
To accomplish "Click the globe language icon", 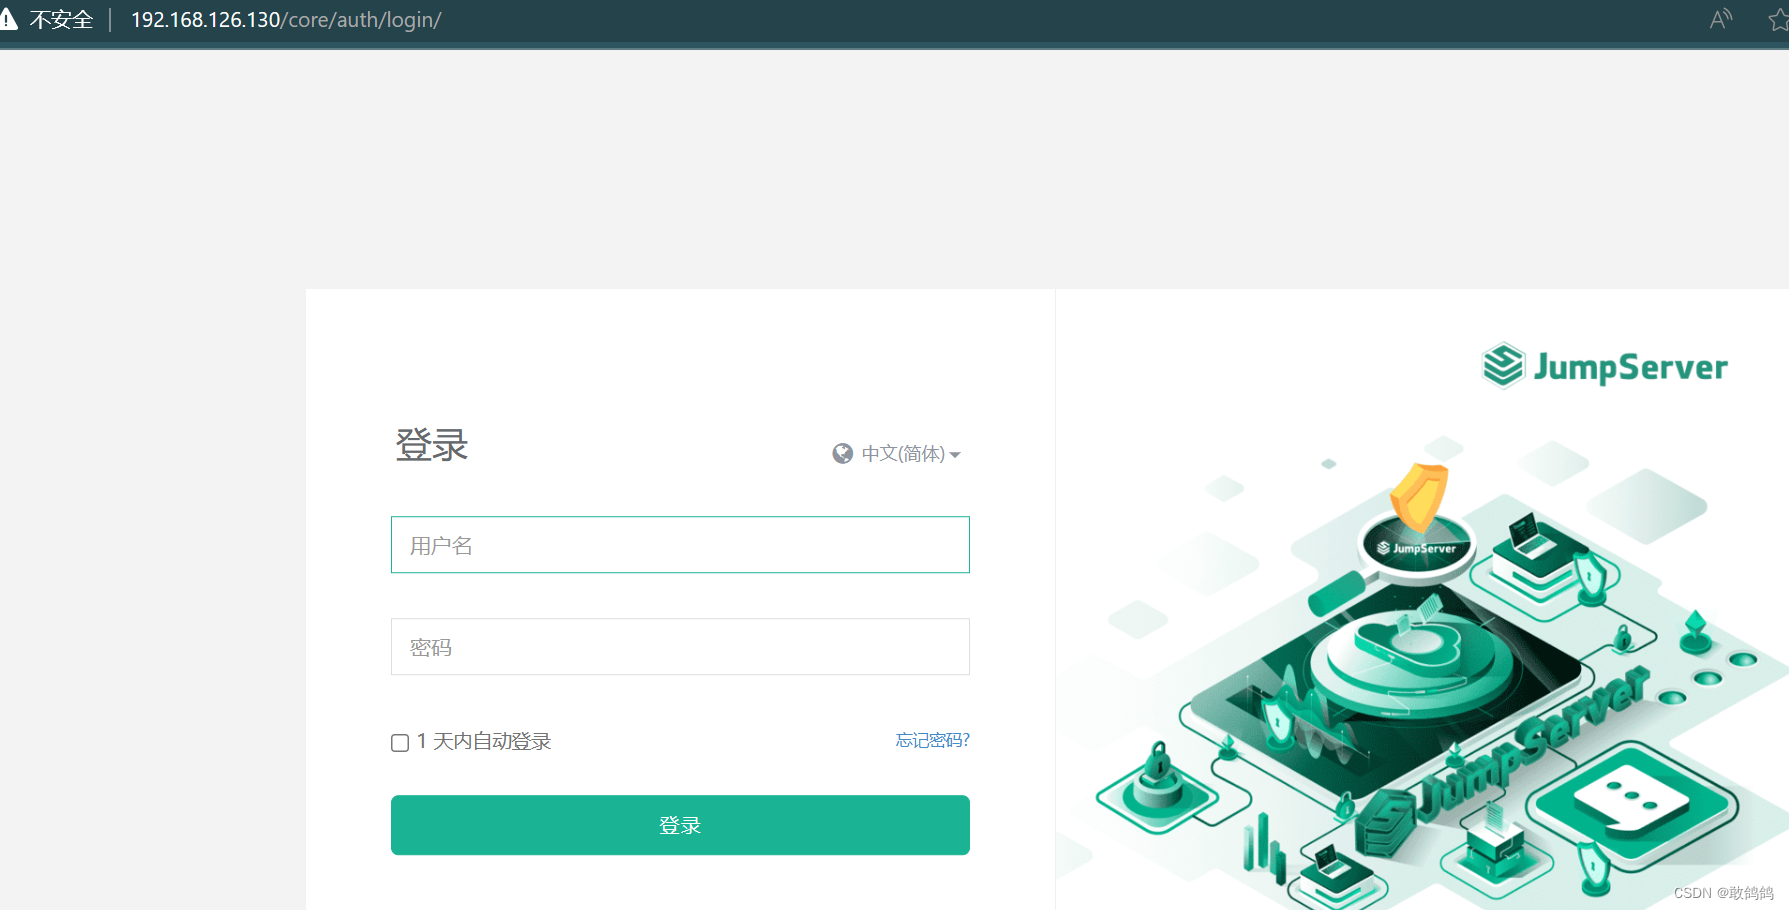I will pyautogui.click(x=843, y=454).
